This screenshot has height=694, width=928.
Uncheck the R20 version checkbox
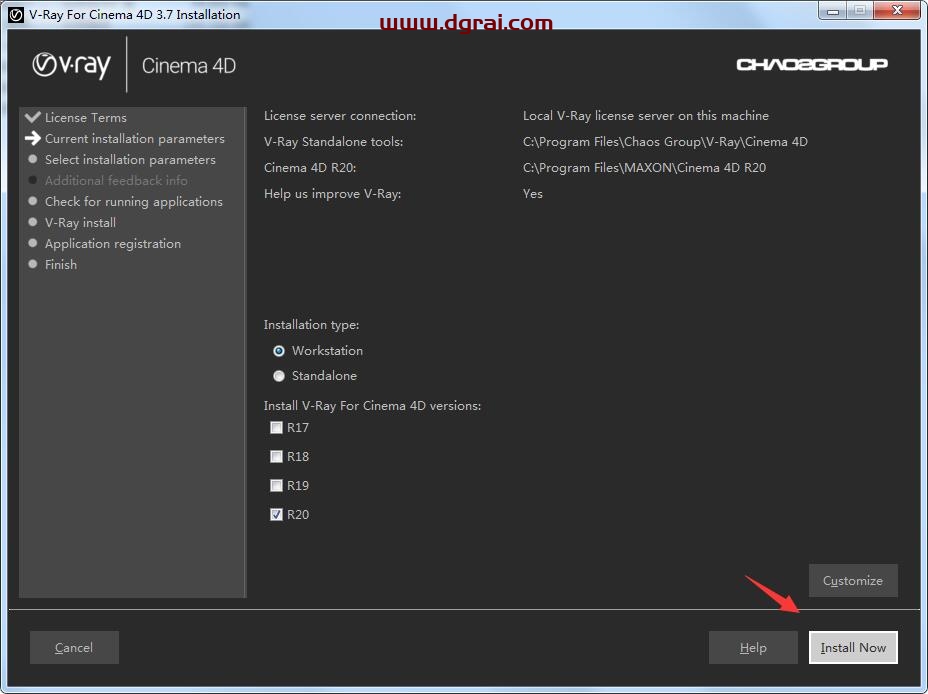point(277,515)
